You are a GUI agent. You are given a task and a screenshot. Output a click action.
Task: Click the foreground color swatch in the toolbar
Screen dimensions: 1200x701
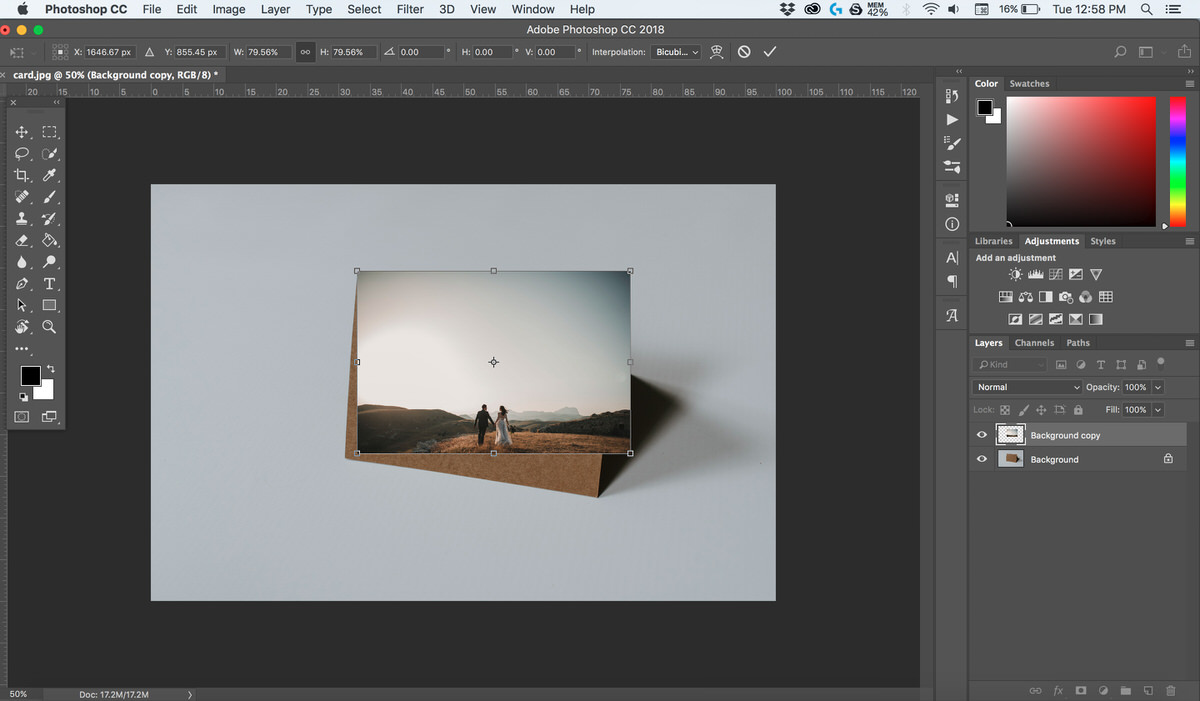point(31,376)
